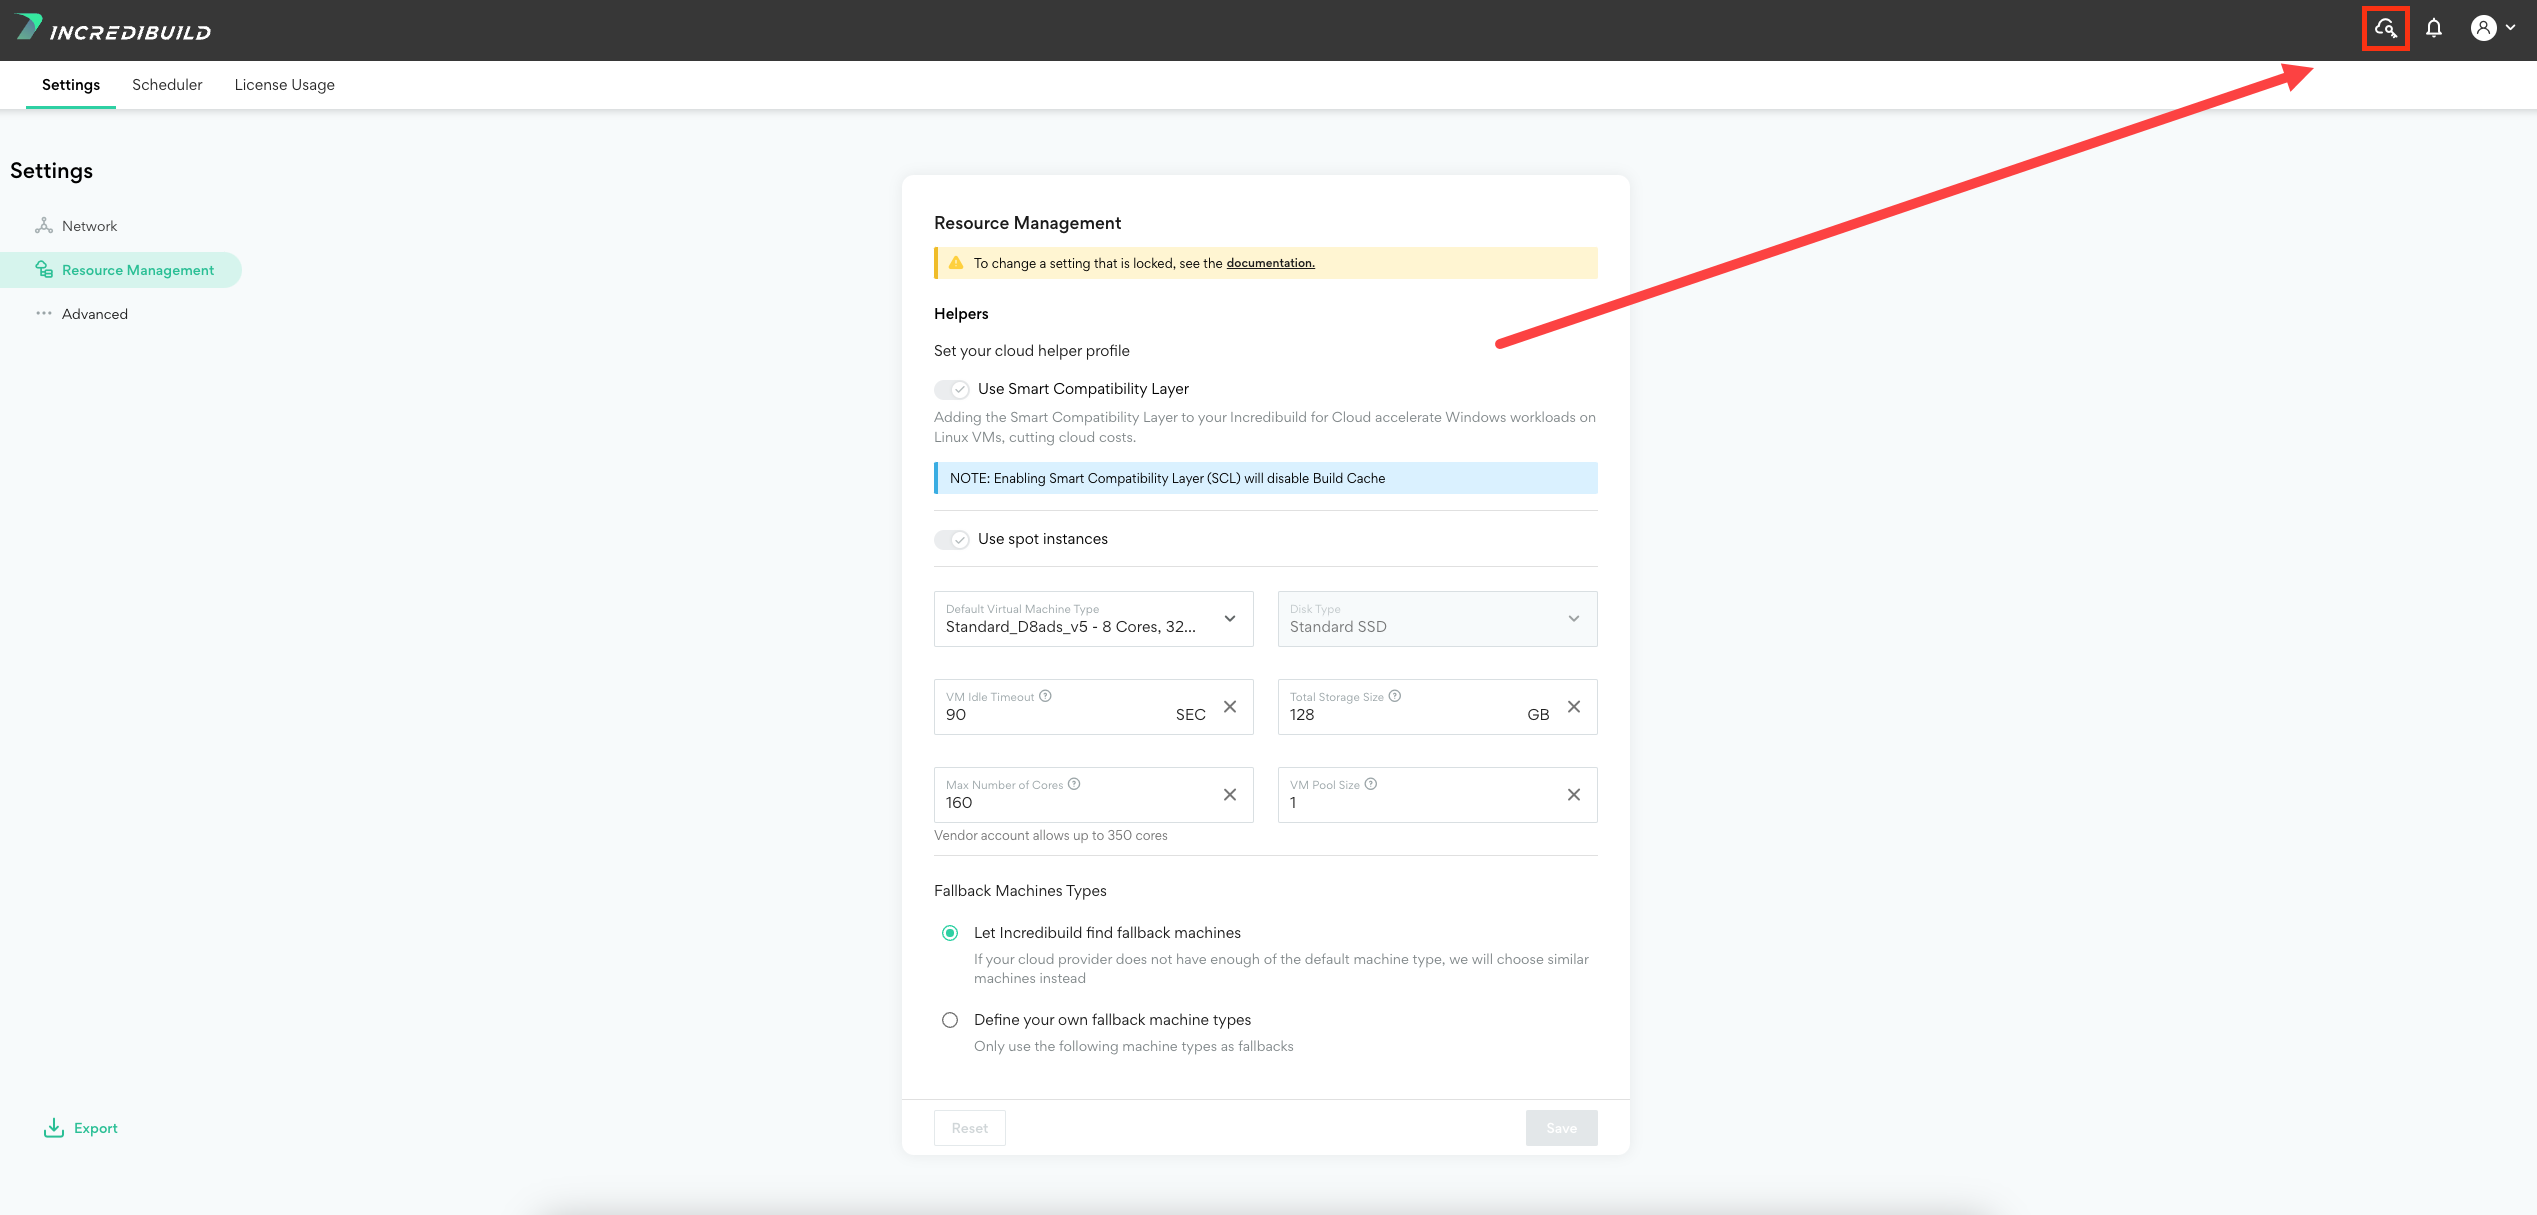Show VM Pool Size help info
Viewport: 2537px width, 1215px height.
[x=1371, y=784]
